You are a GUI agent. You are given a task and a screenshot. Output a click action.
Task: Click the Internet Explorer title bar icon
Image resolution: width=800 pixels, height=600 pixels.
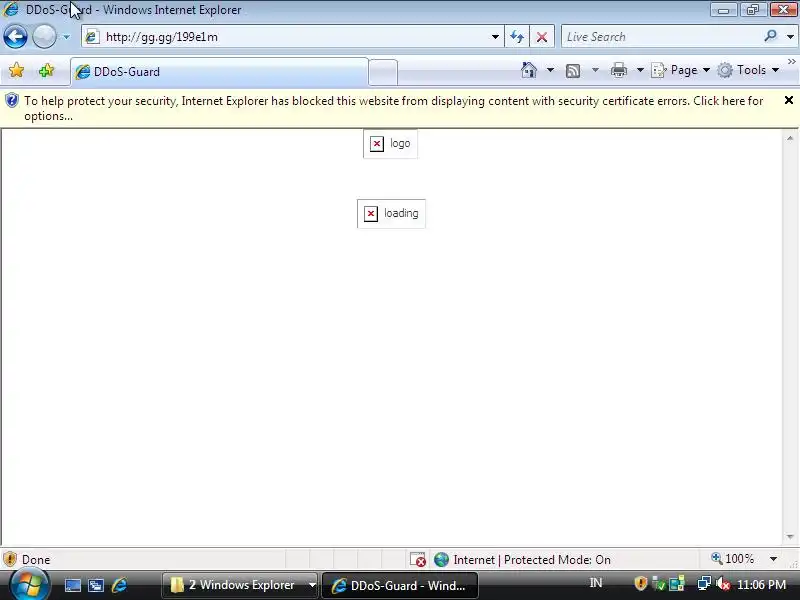click(11, 9)
